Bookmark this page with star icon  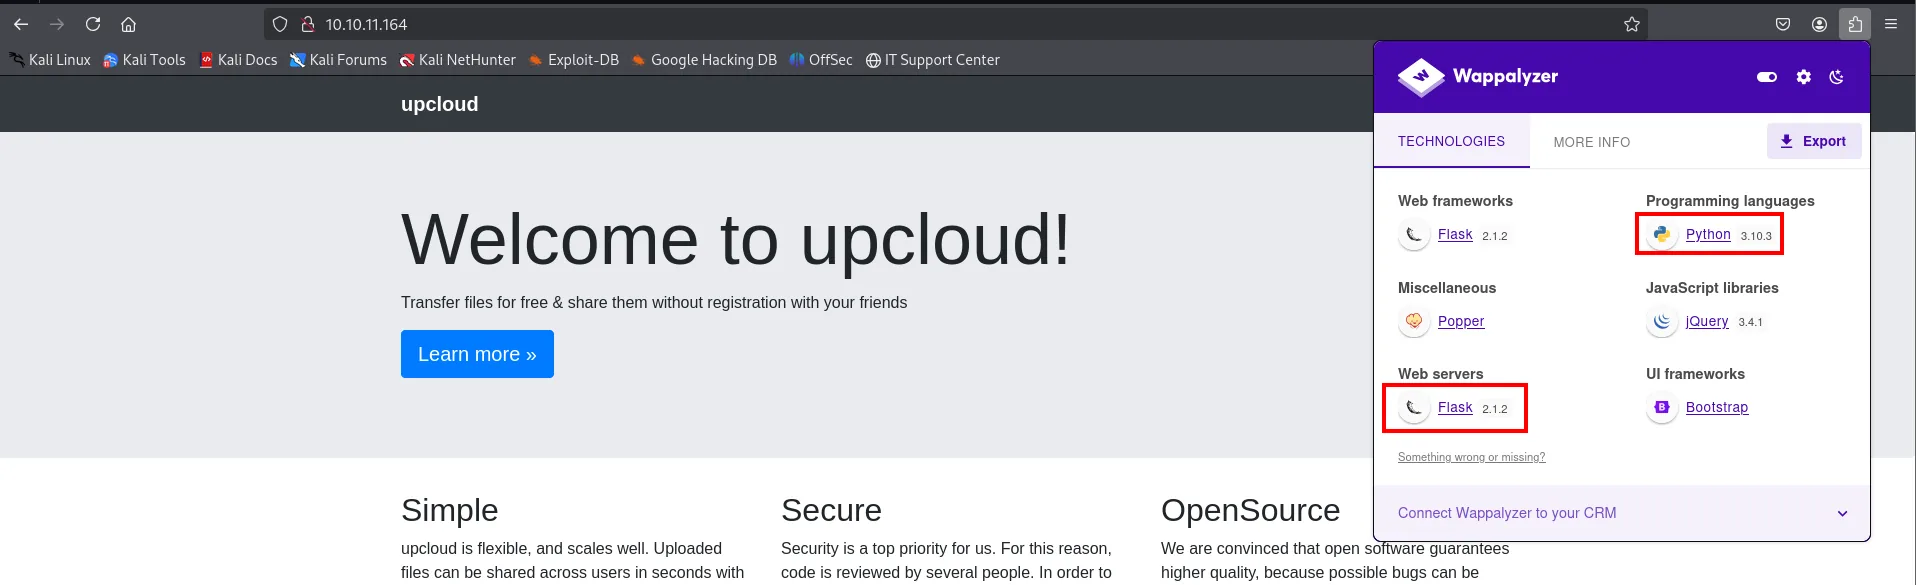coord(1632,24)
